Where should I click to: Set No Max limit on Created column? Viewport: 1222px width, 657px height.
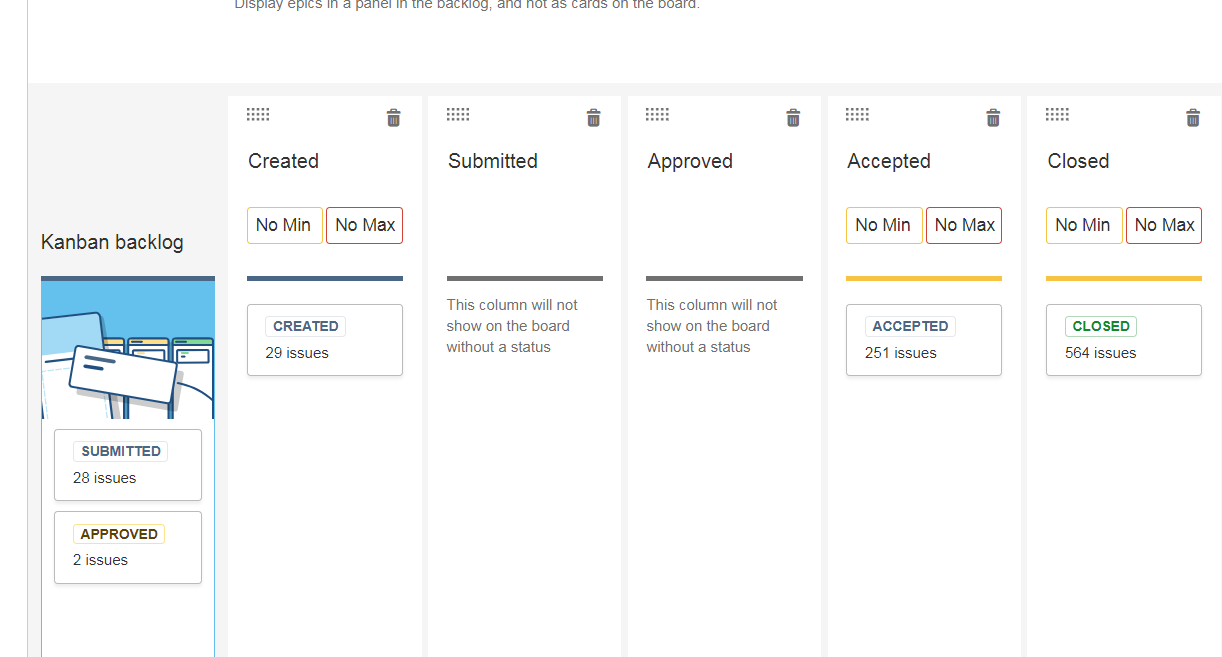pos(365,225)
